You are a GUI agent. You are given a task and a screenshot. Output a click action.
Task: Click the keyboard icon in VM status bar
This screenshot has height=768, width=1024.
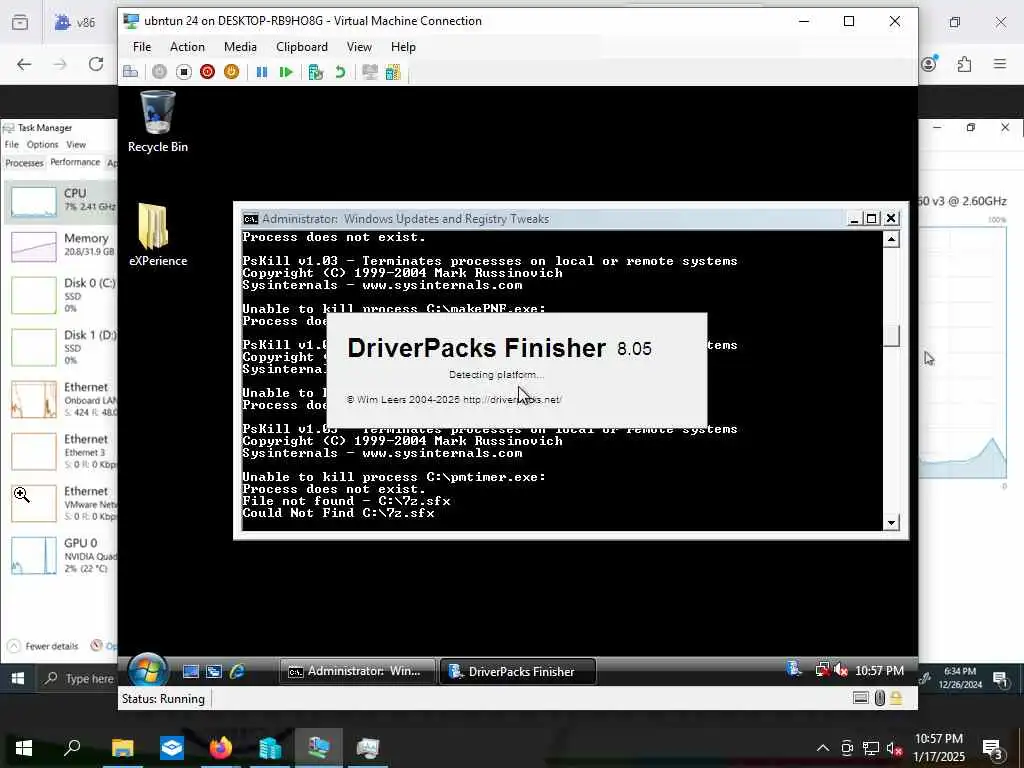coord(861,698)
